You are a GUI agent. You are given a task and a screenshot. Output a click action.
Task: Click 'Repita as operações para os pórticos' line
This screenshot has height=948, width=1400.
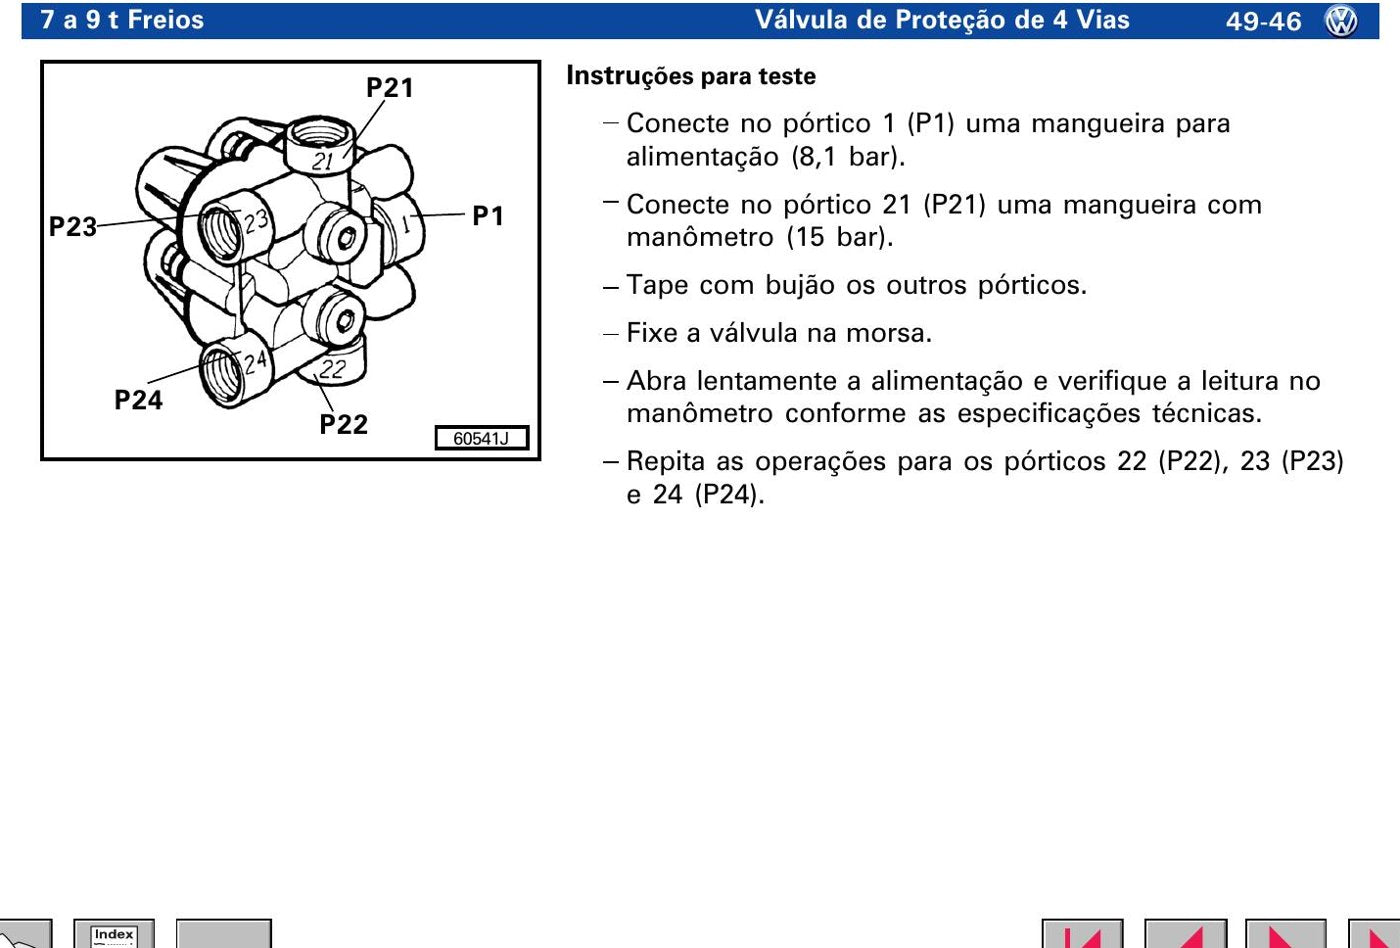[x=985, y=478]
